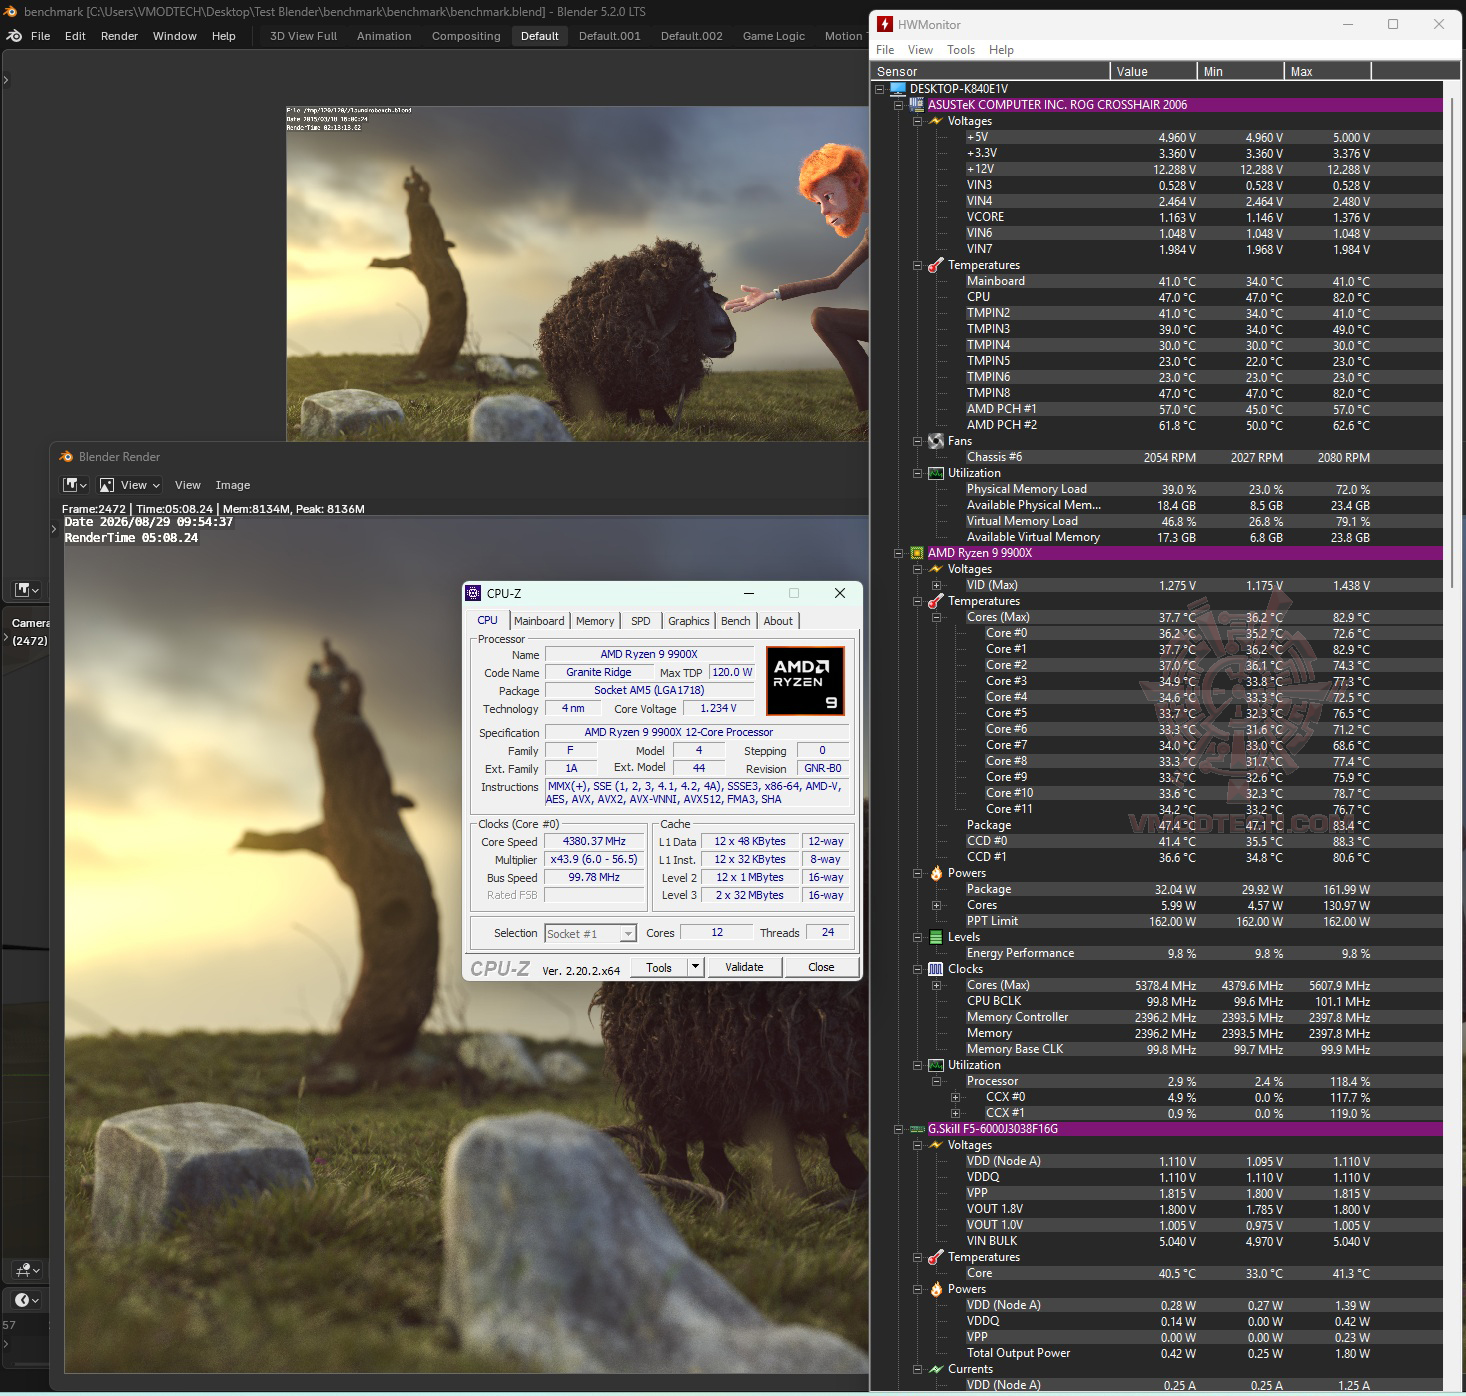Click the CPU-Z window title icon

pos(474,593)
